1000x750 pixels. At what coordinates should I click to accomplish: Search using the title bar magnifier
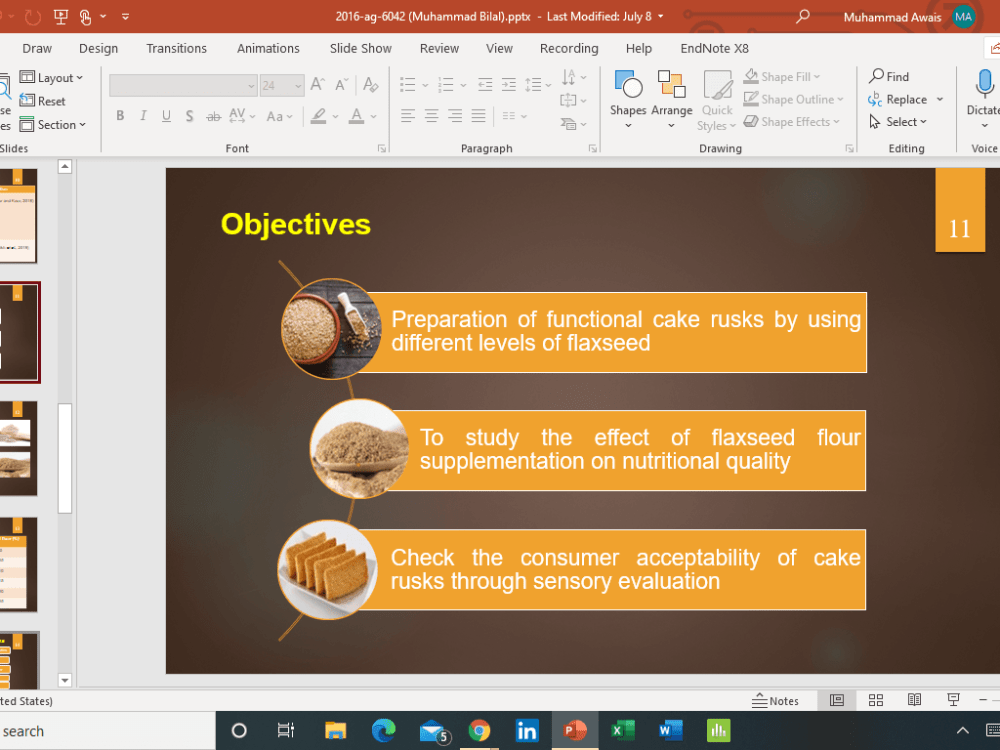(802, 16)
